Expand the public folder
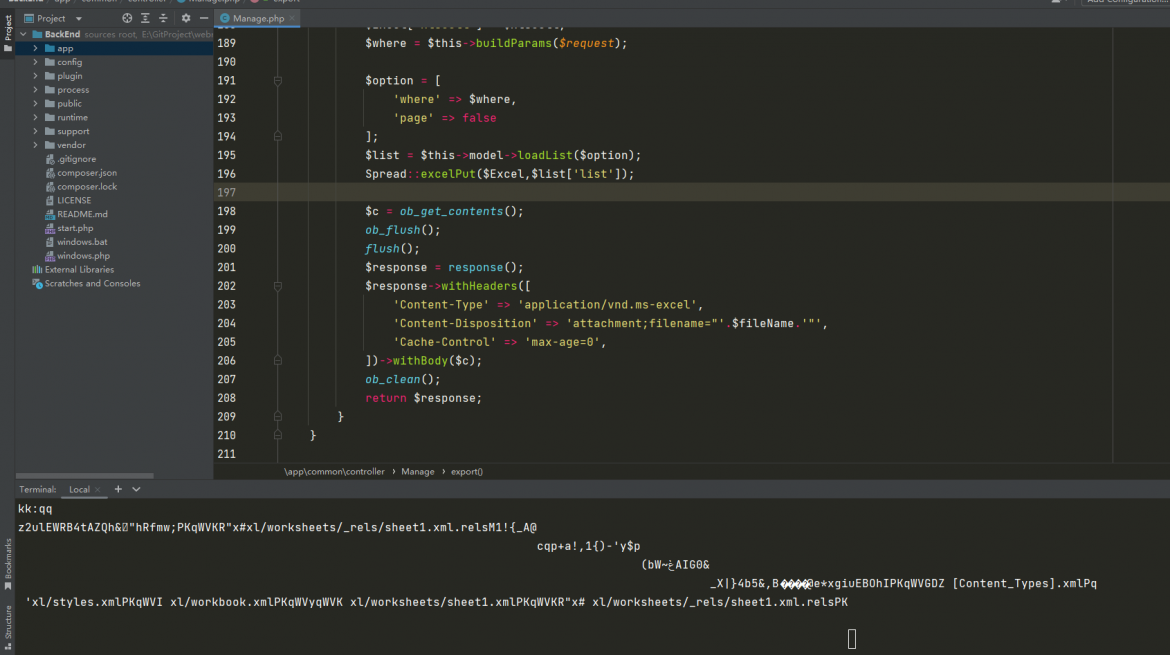Viewport: 1170px width, 655px height. tap(35, 104)
